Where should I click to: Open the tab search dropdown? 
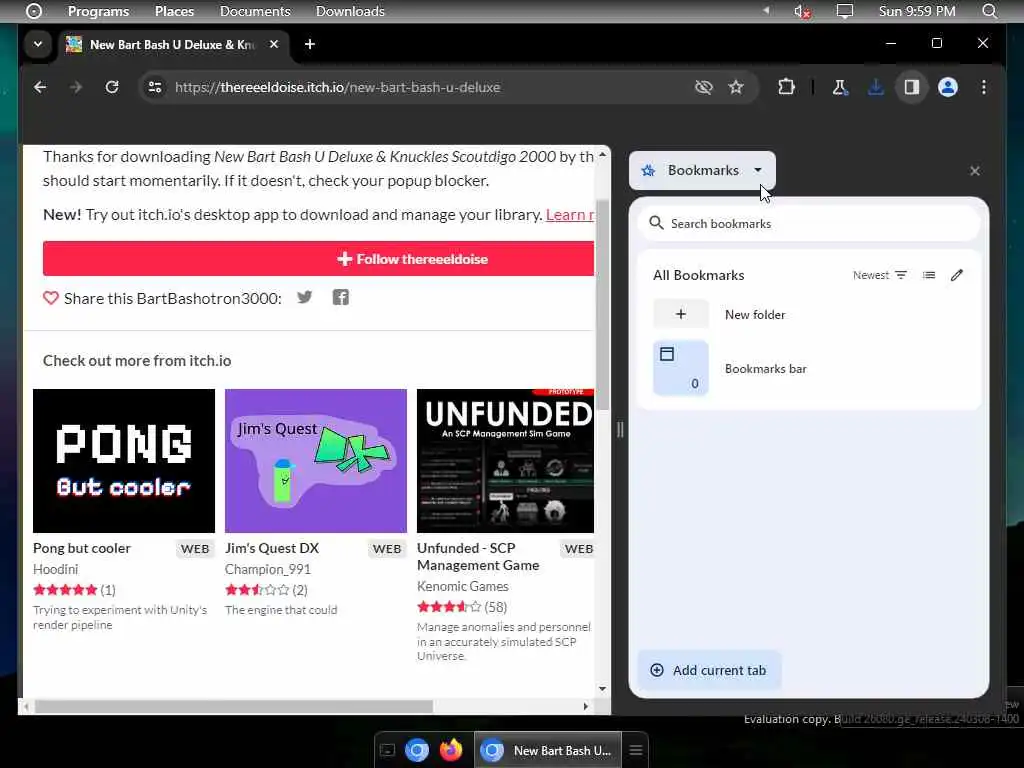click(x=38, y=44)
